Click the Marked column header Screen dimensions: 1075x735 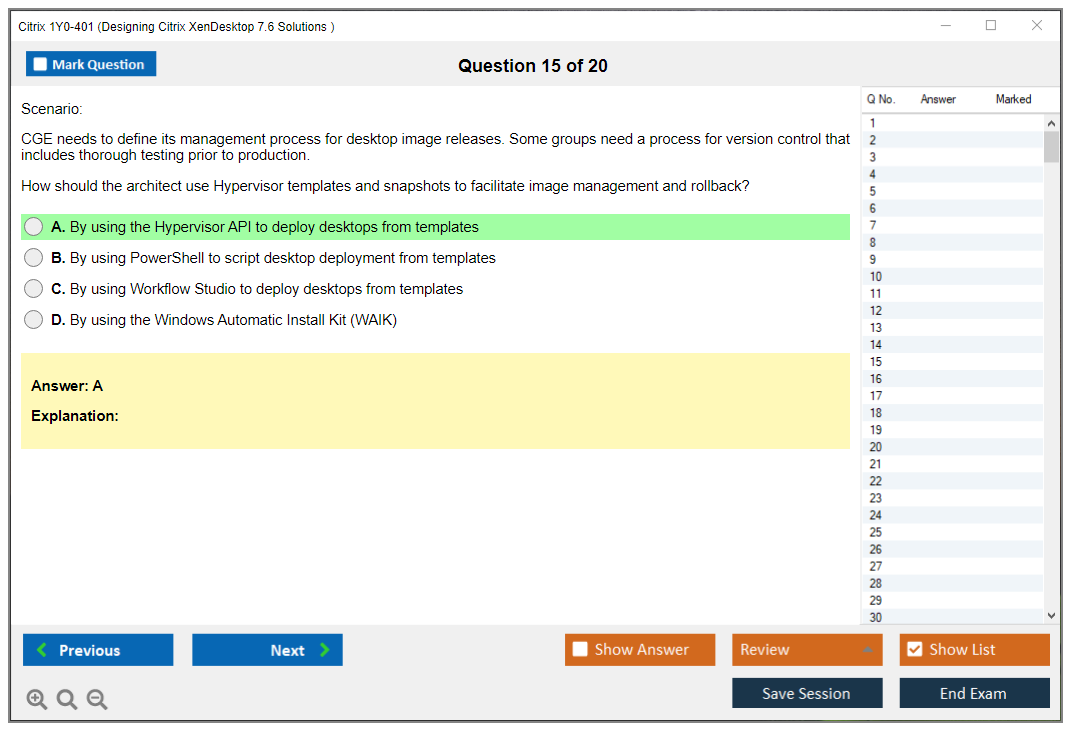[x=1013, y=99]
